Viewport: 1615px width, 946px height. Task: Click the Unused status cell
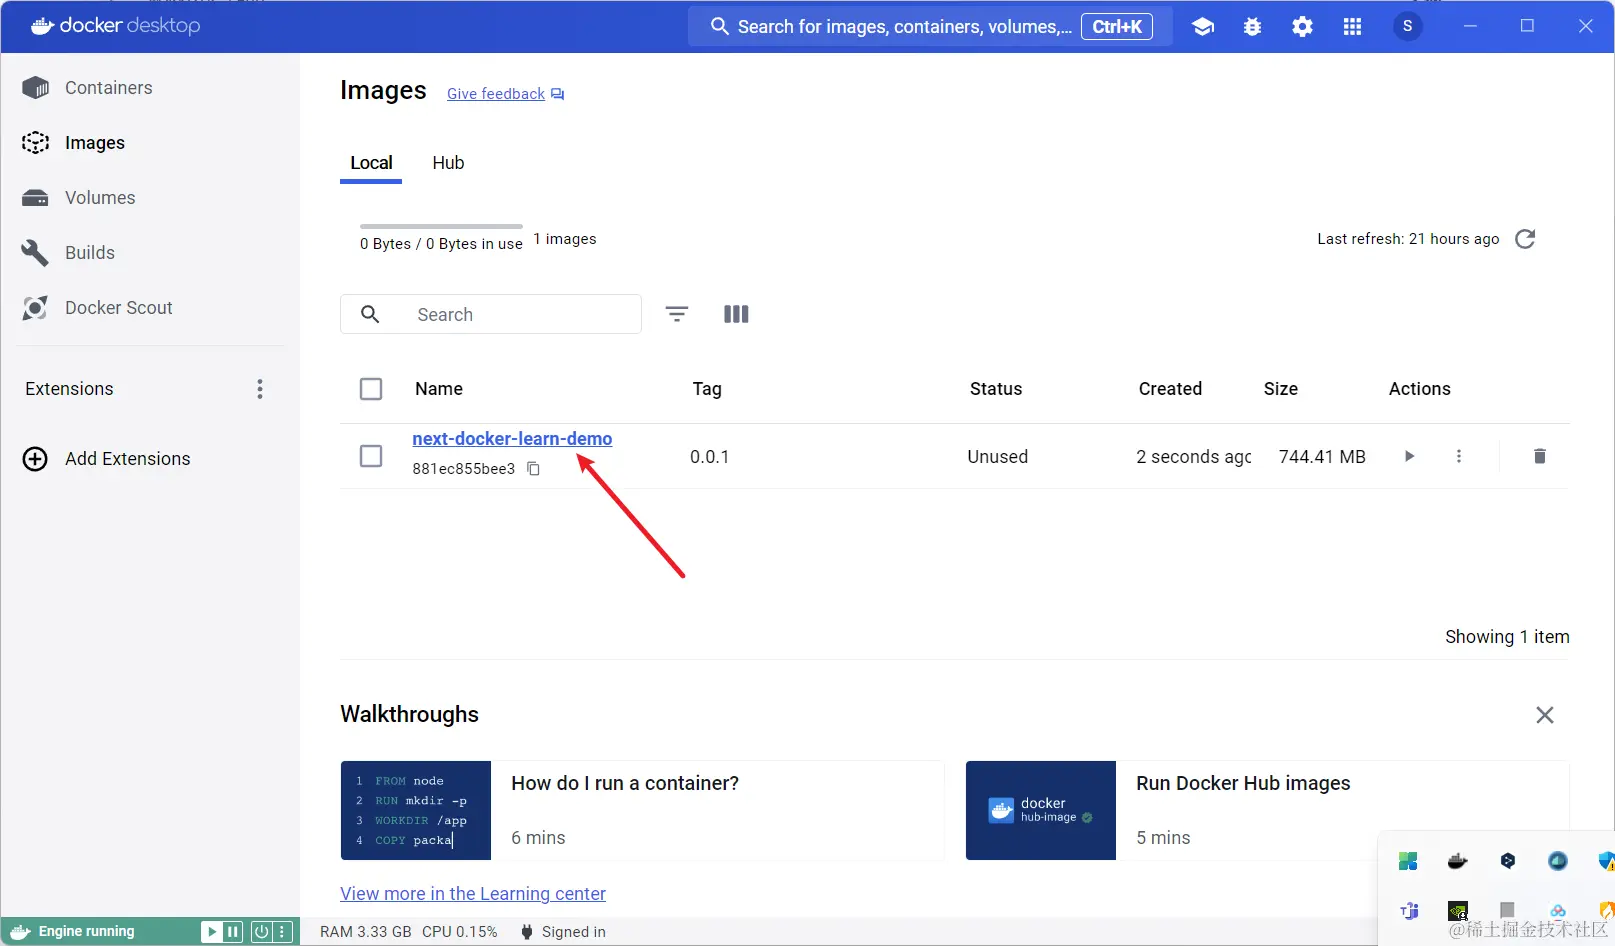997,457
